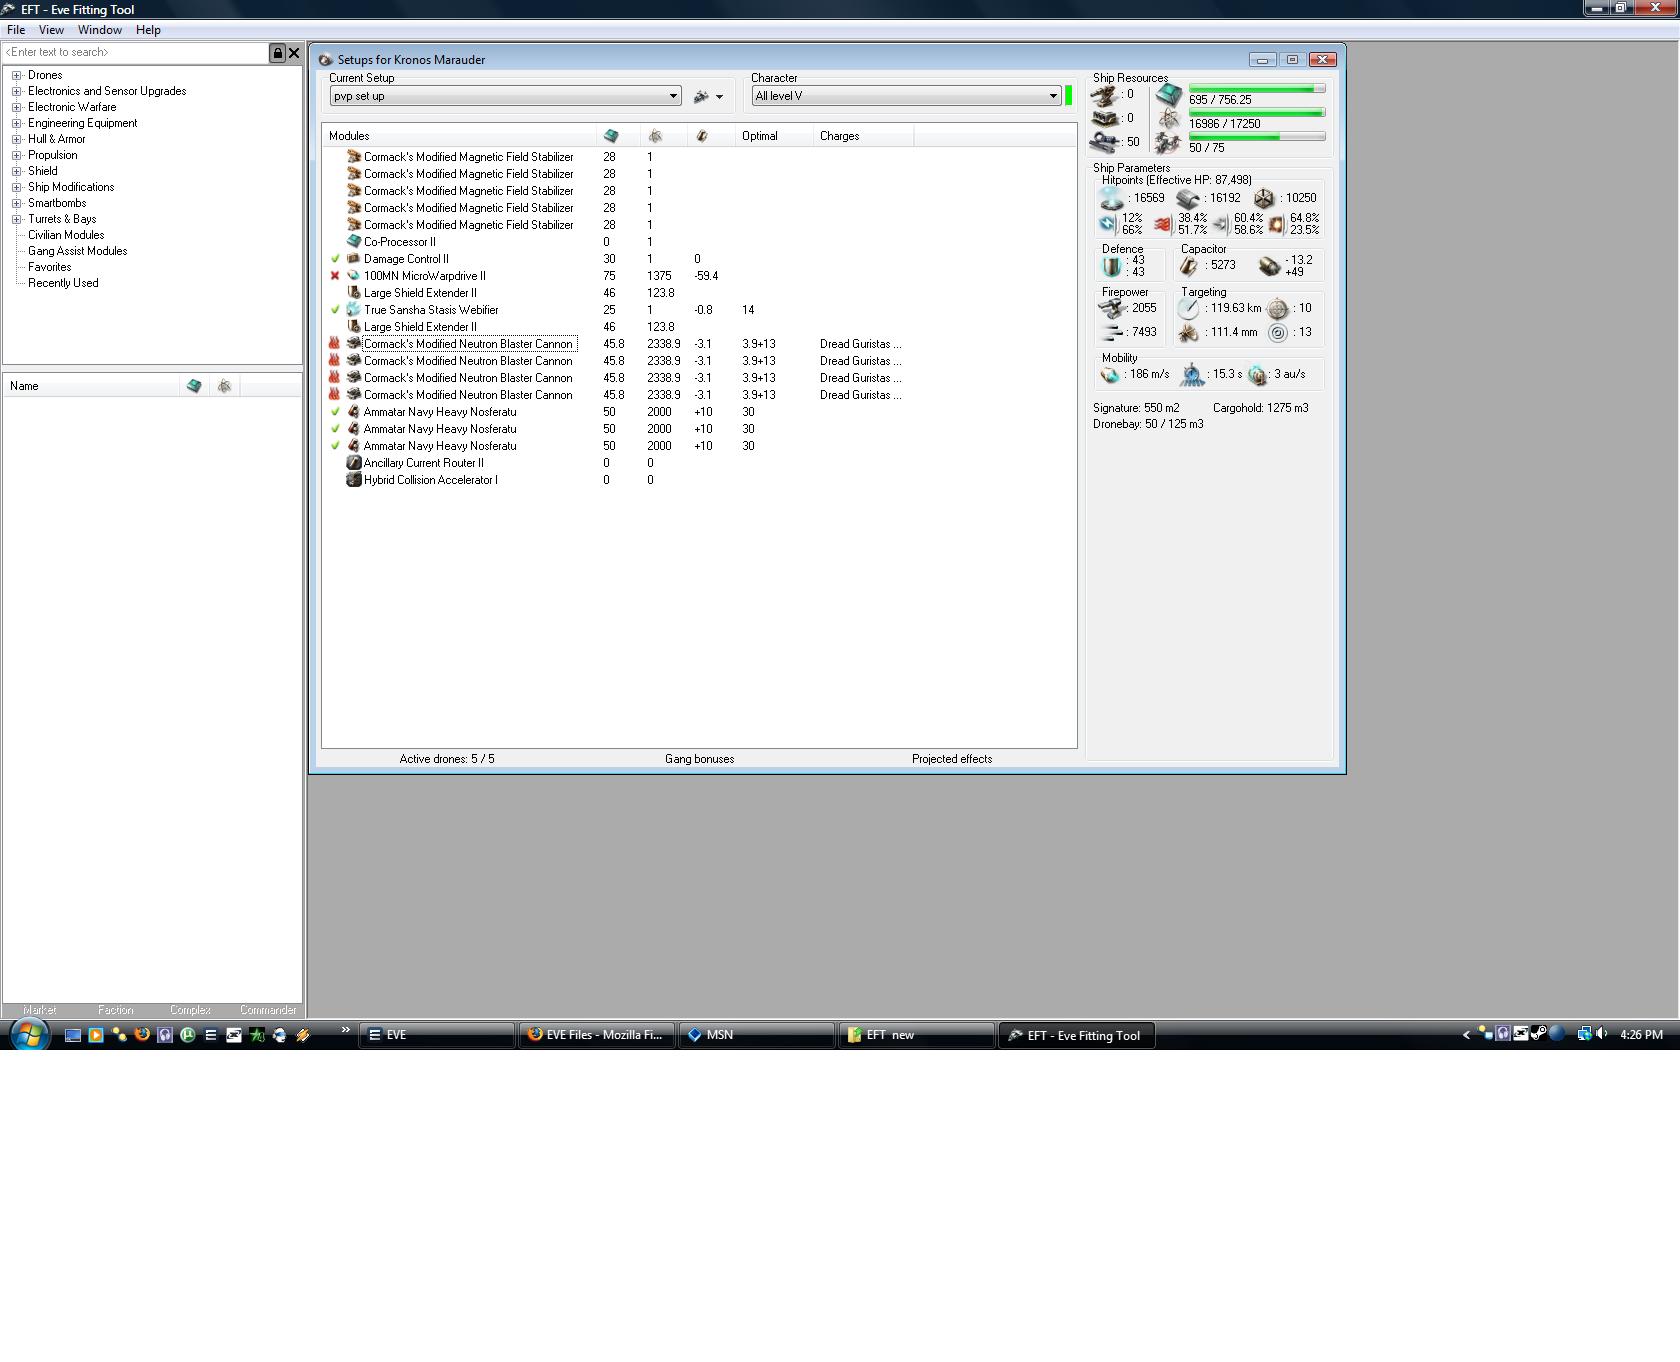Expand the Drones tree category
1680x1362 pixels.
[17, 75]
